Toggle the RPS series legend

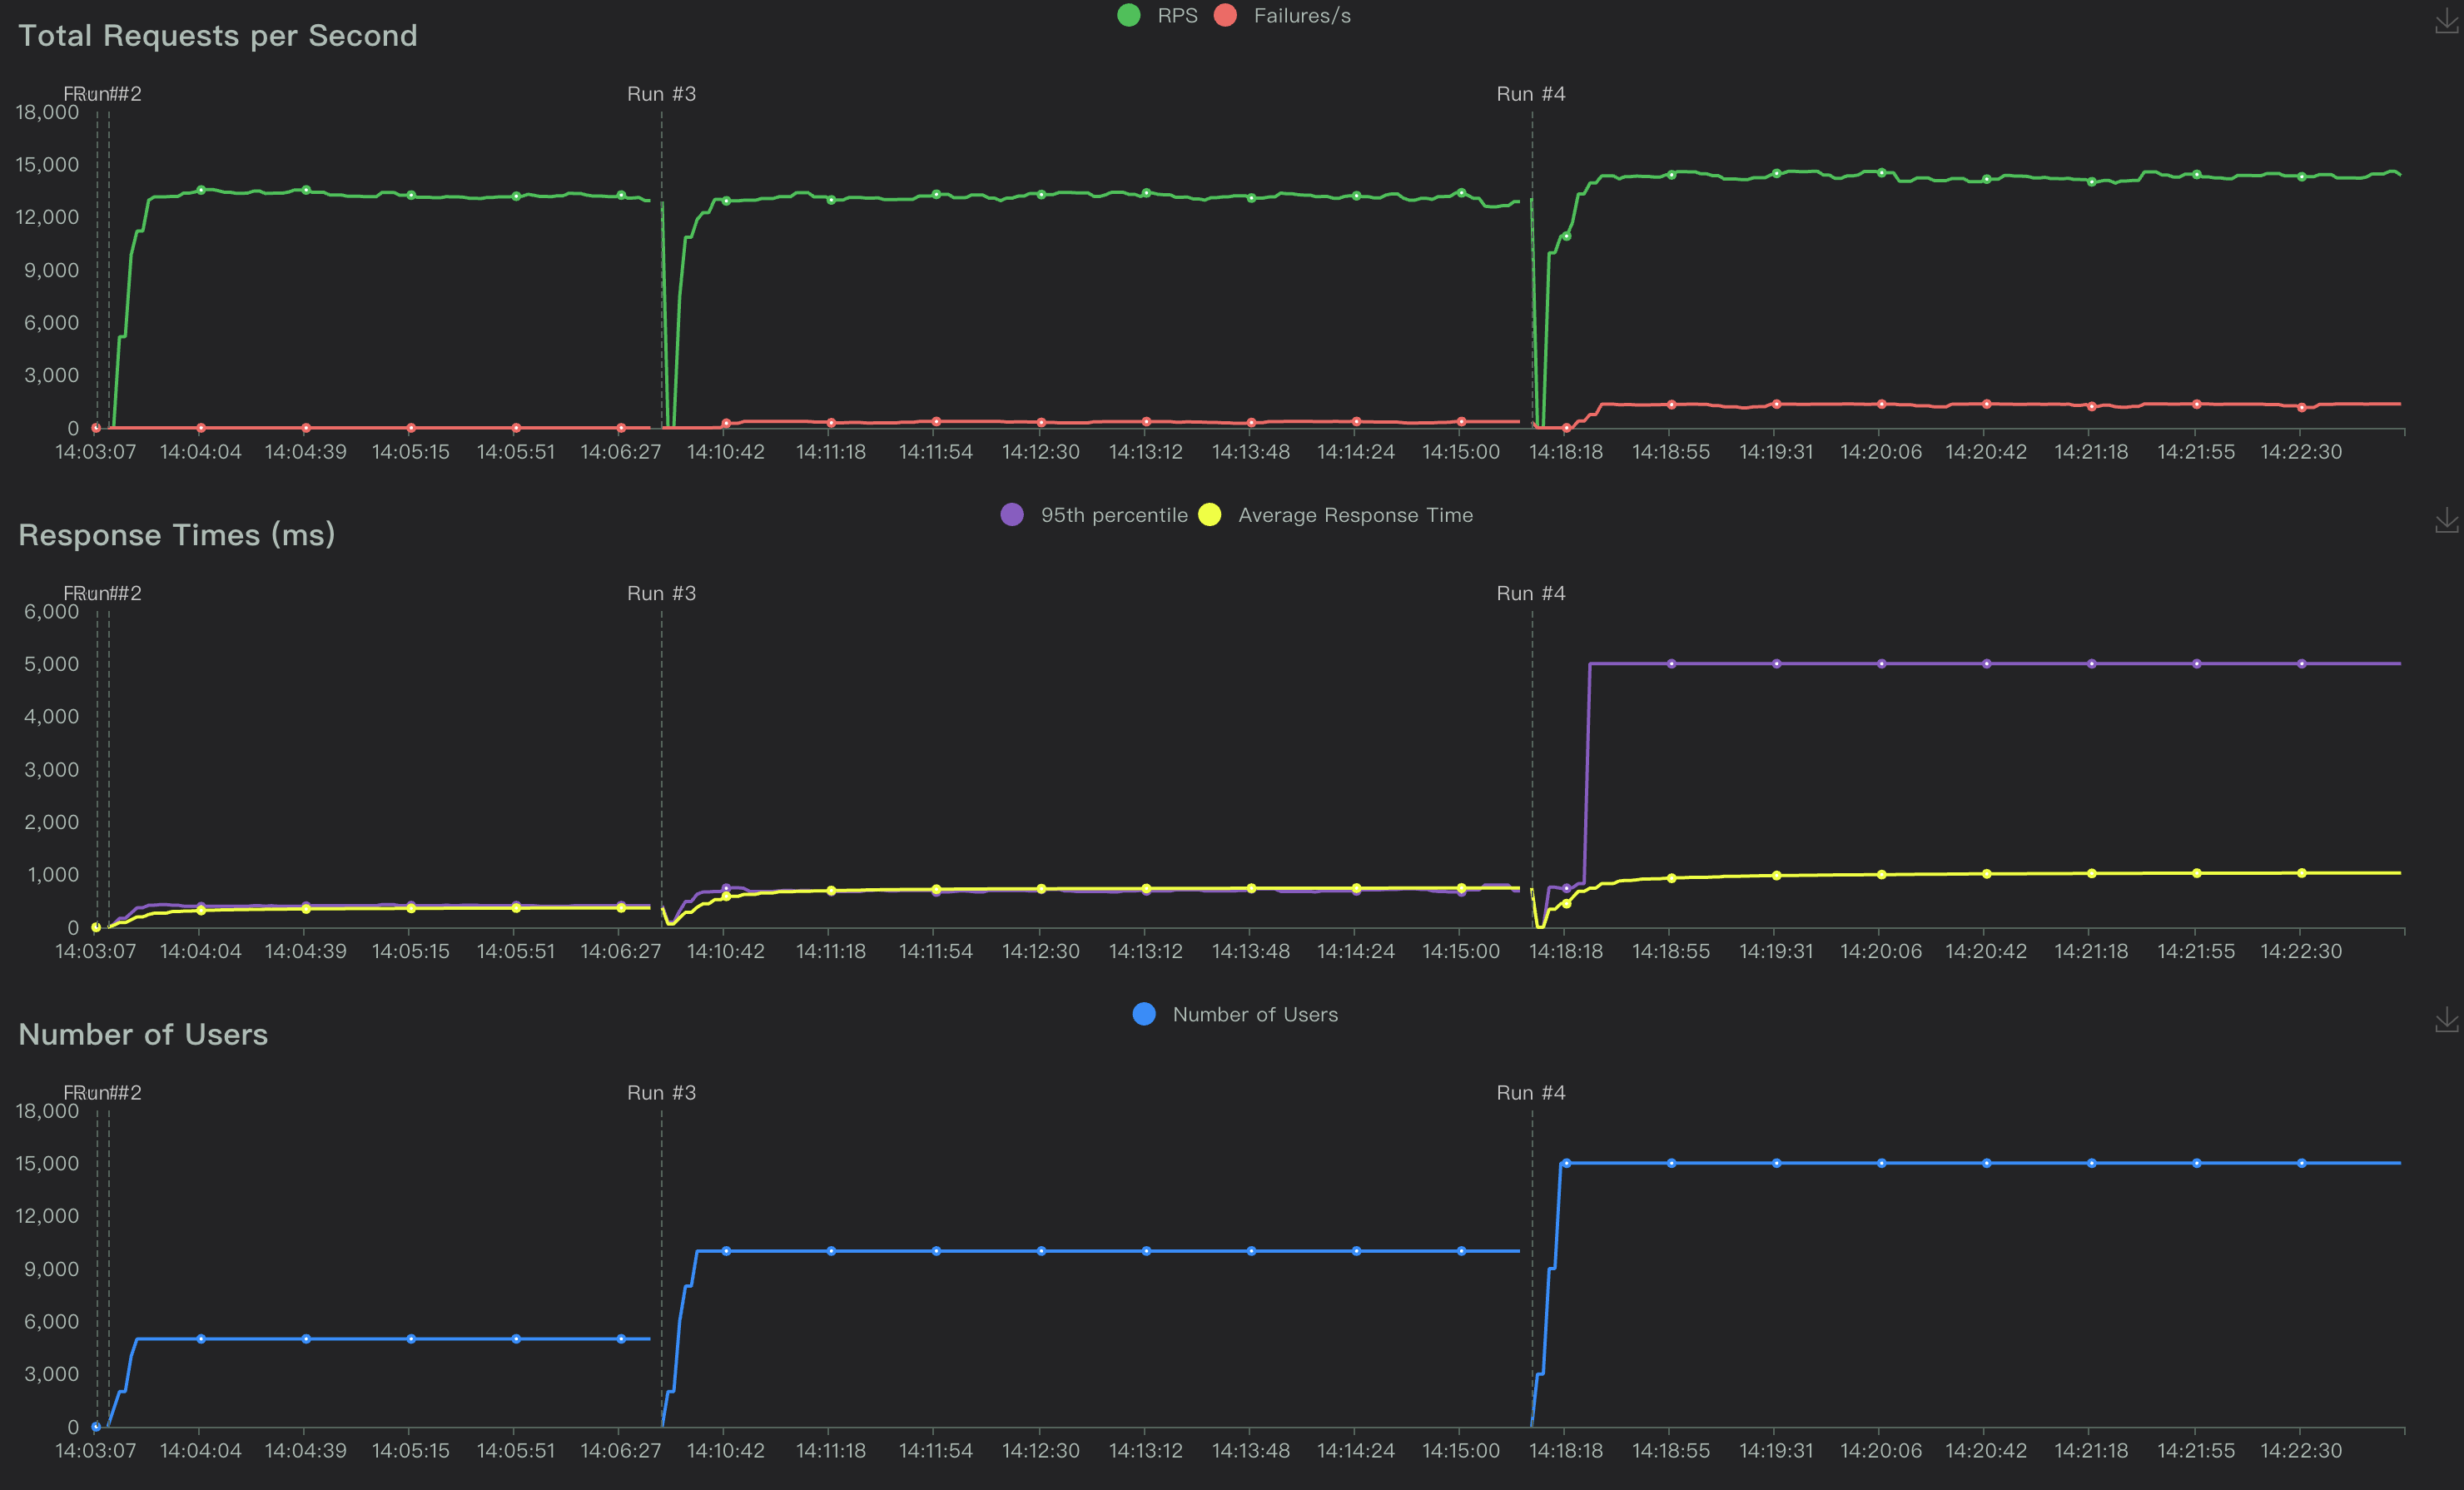pyautogui.click(x=1176, y=16)
